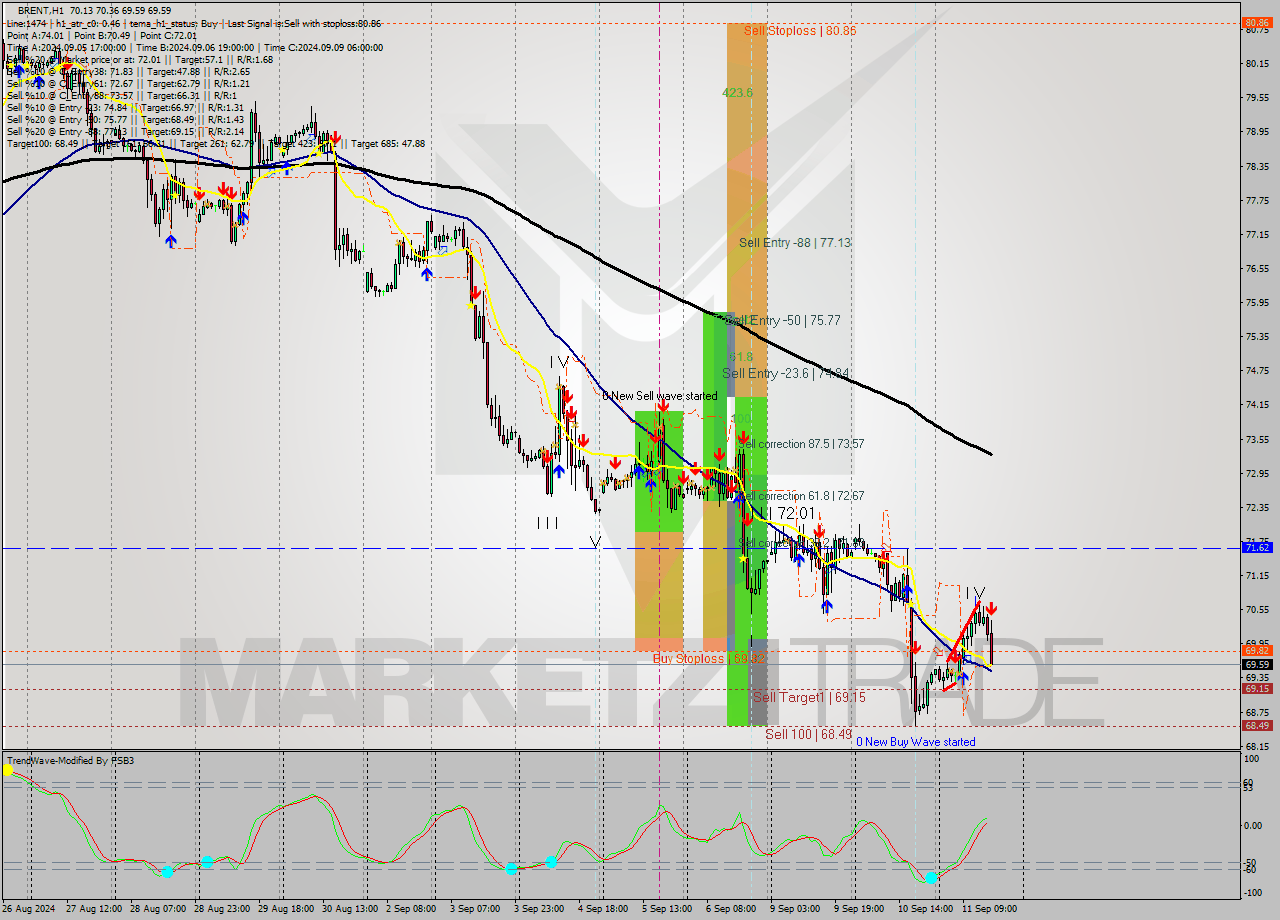Click the '0 New Sell wave started' annotation

click(660, 396)
